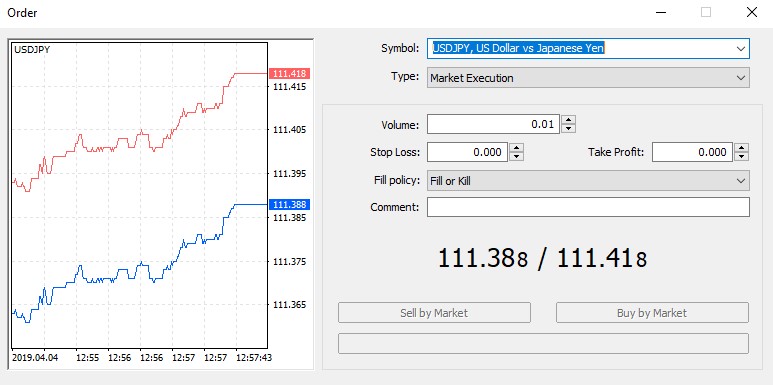Click the large bid/ask quote text
Screen dimensions: 773x385
[542, 258]
